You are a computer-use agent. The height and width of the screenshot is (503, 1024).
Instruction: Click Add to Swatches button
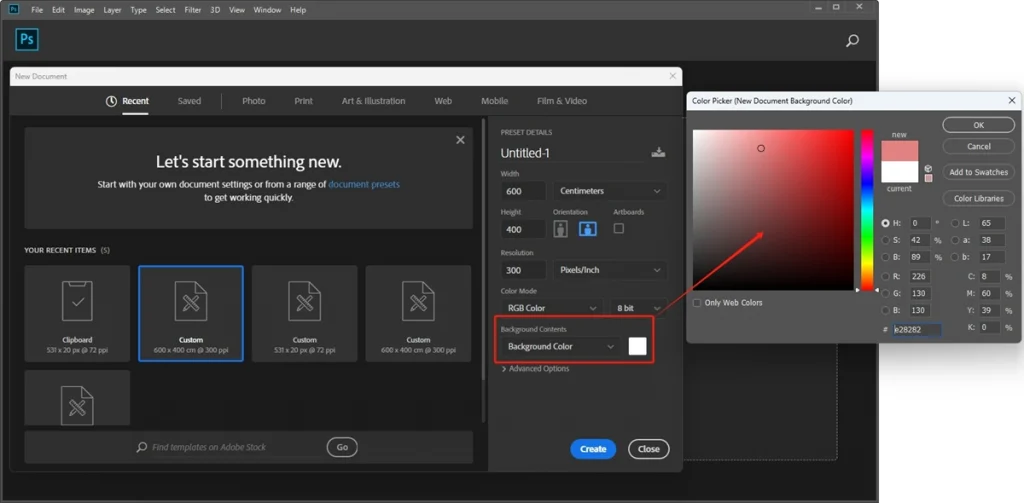978,172
